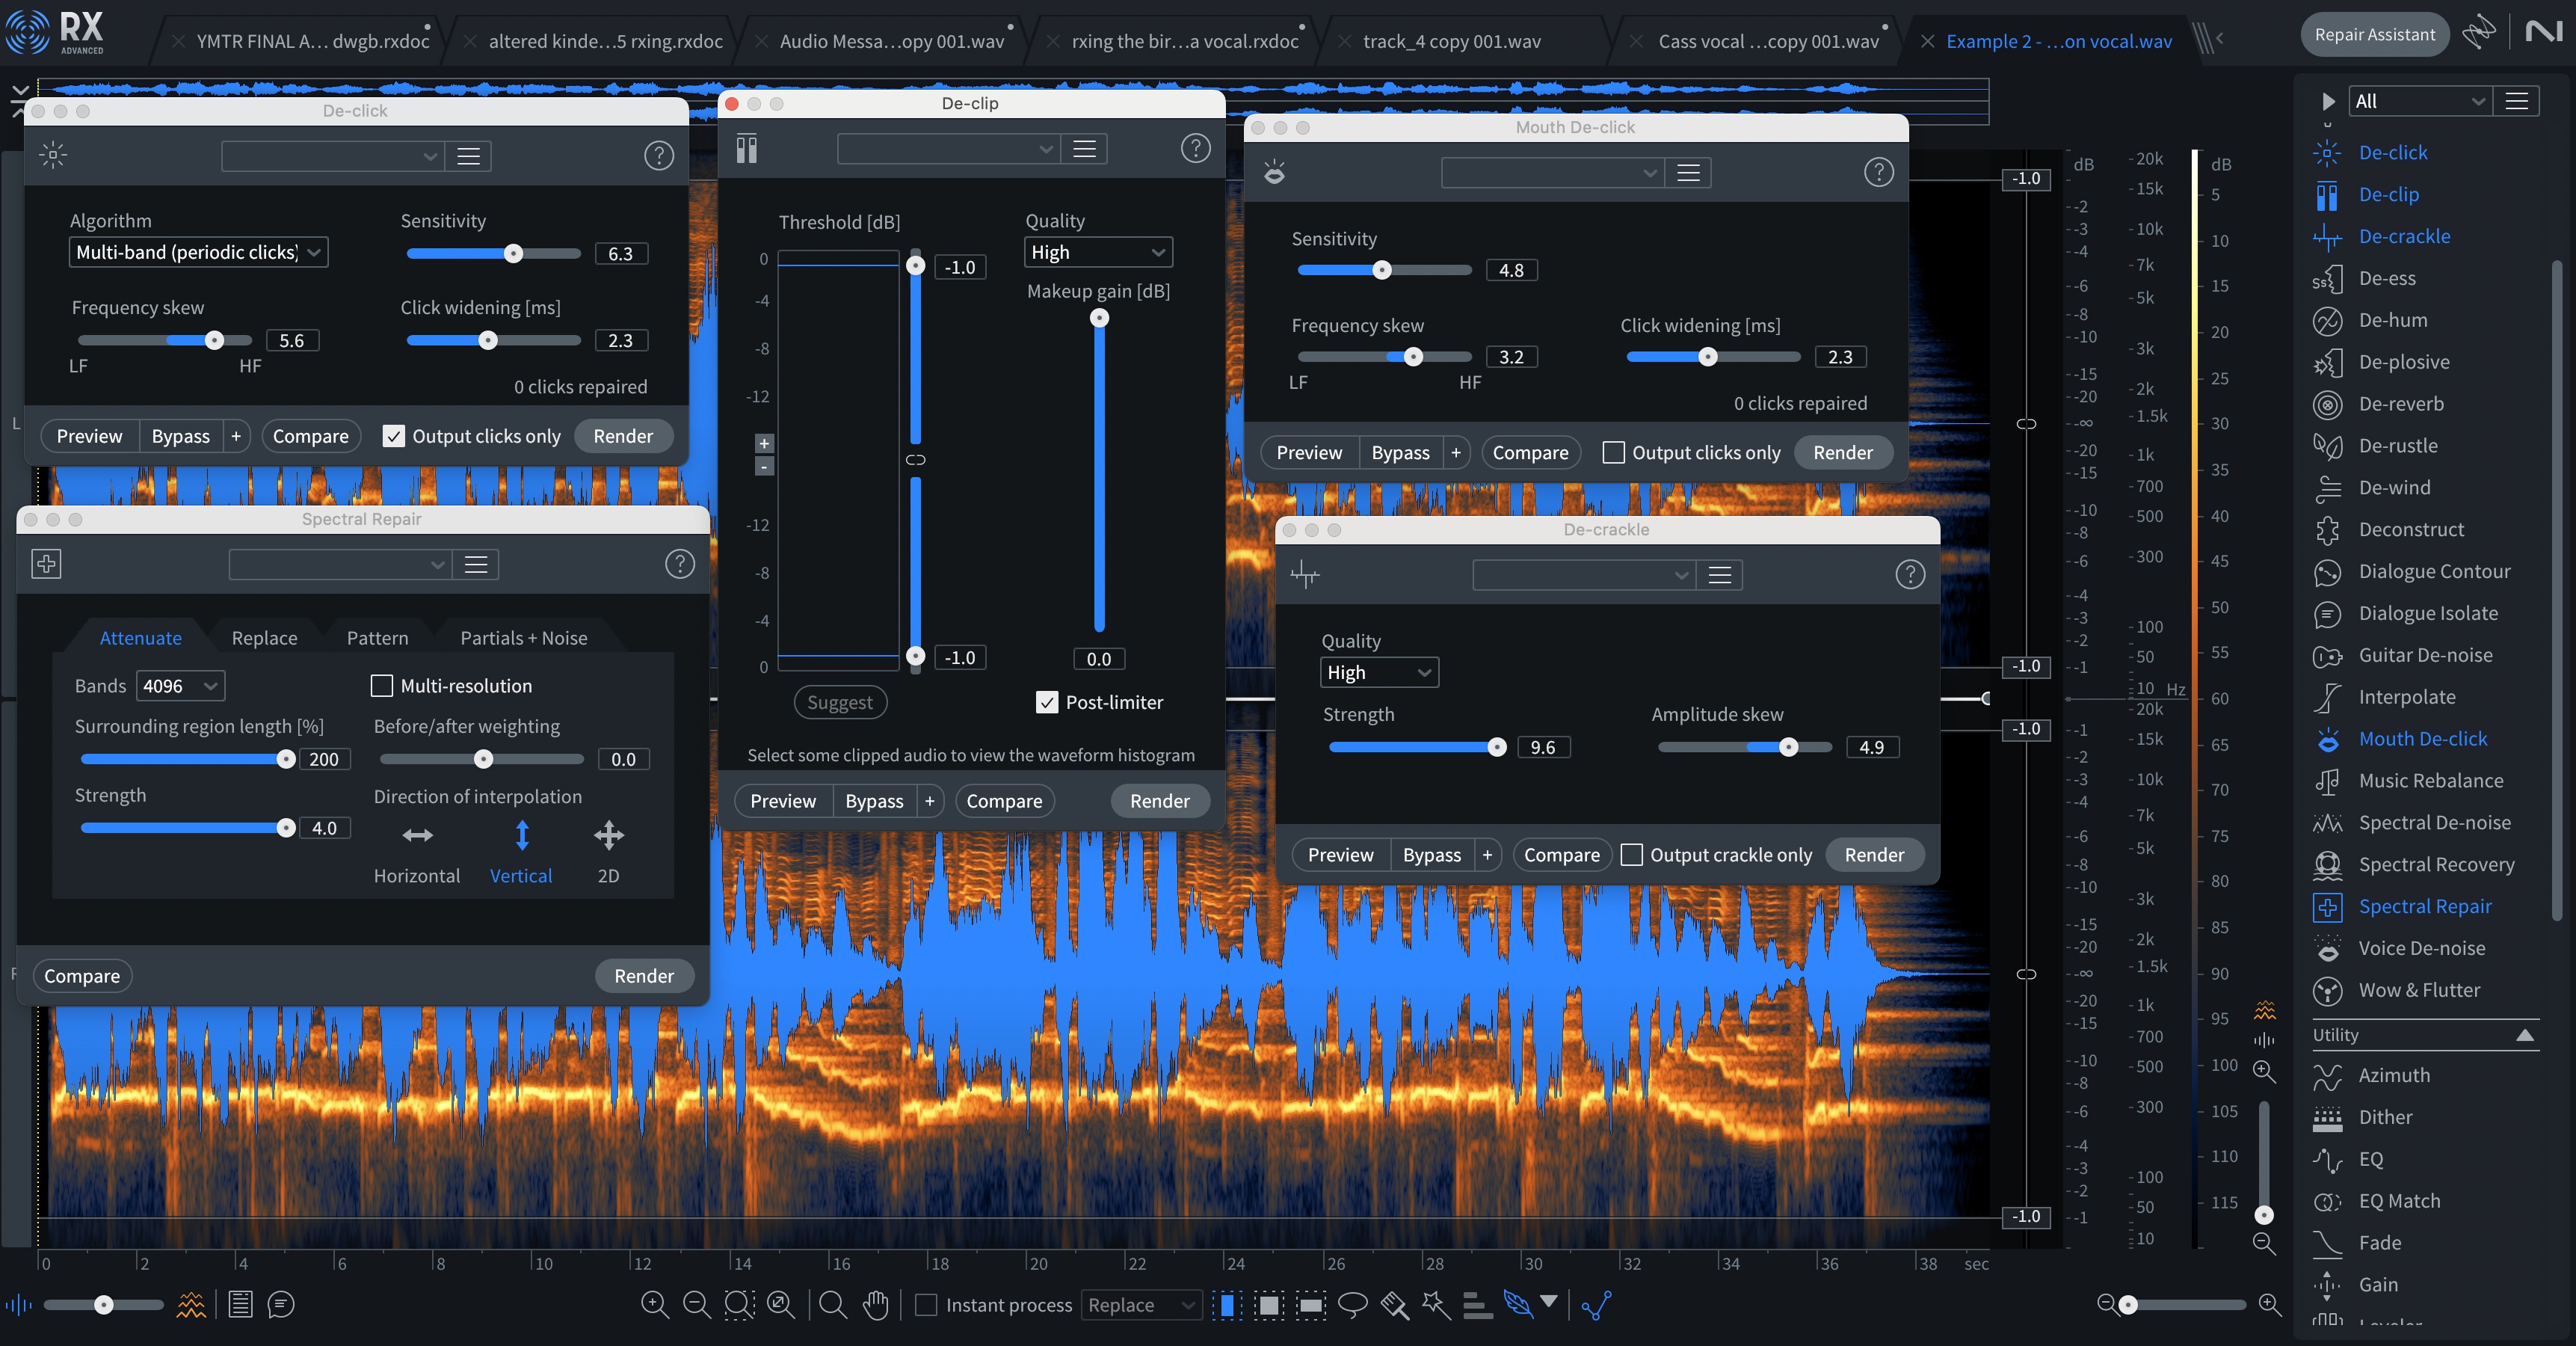This screenshot has height=1346, width=2576.
Task: Enable Multi-resolution in Spectral Repair
Action: pos(381,686)
